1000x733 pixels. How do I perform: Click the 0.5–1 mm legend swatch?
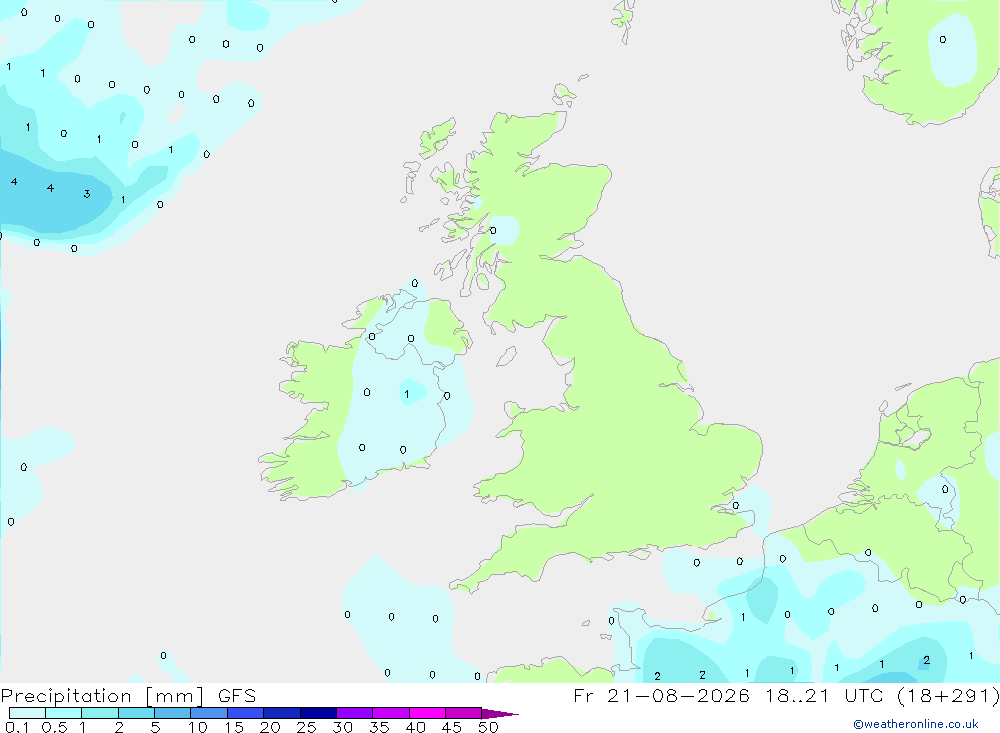(x=64, y=713)
